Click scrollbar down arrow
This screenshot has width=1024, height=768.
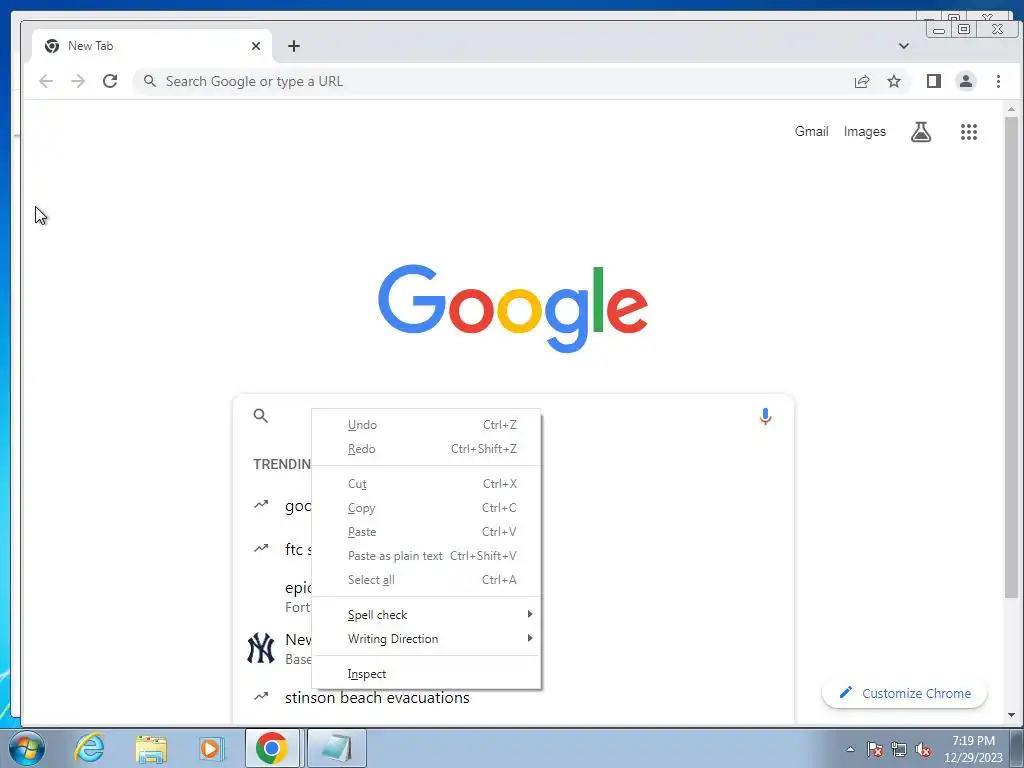point(1011,715)
